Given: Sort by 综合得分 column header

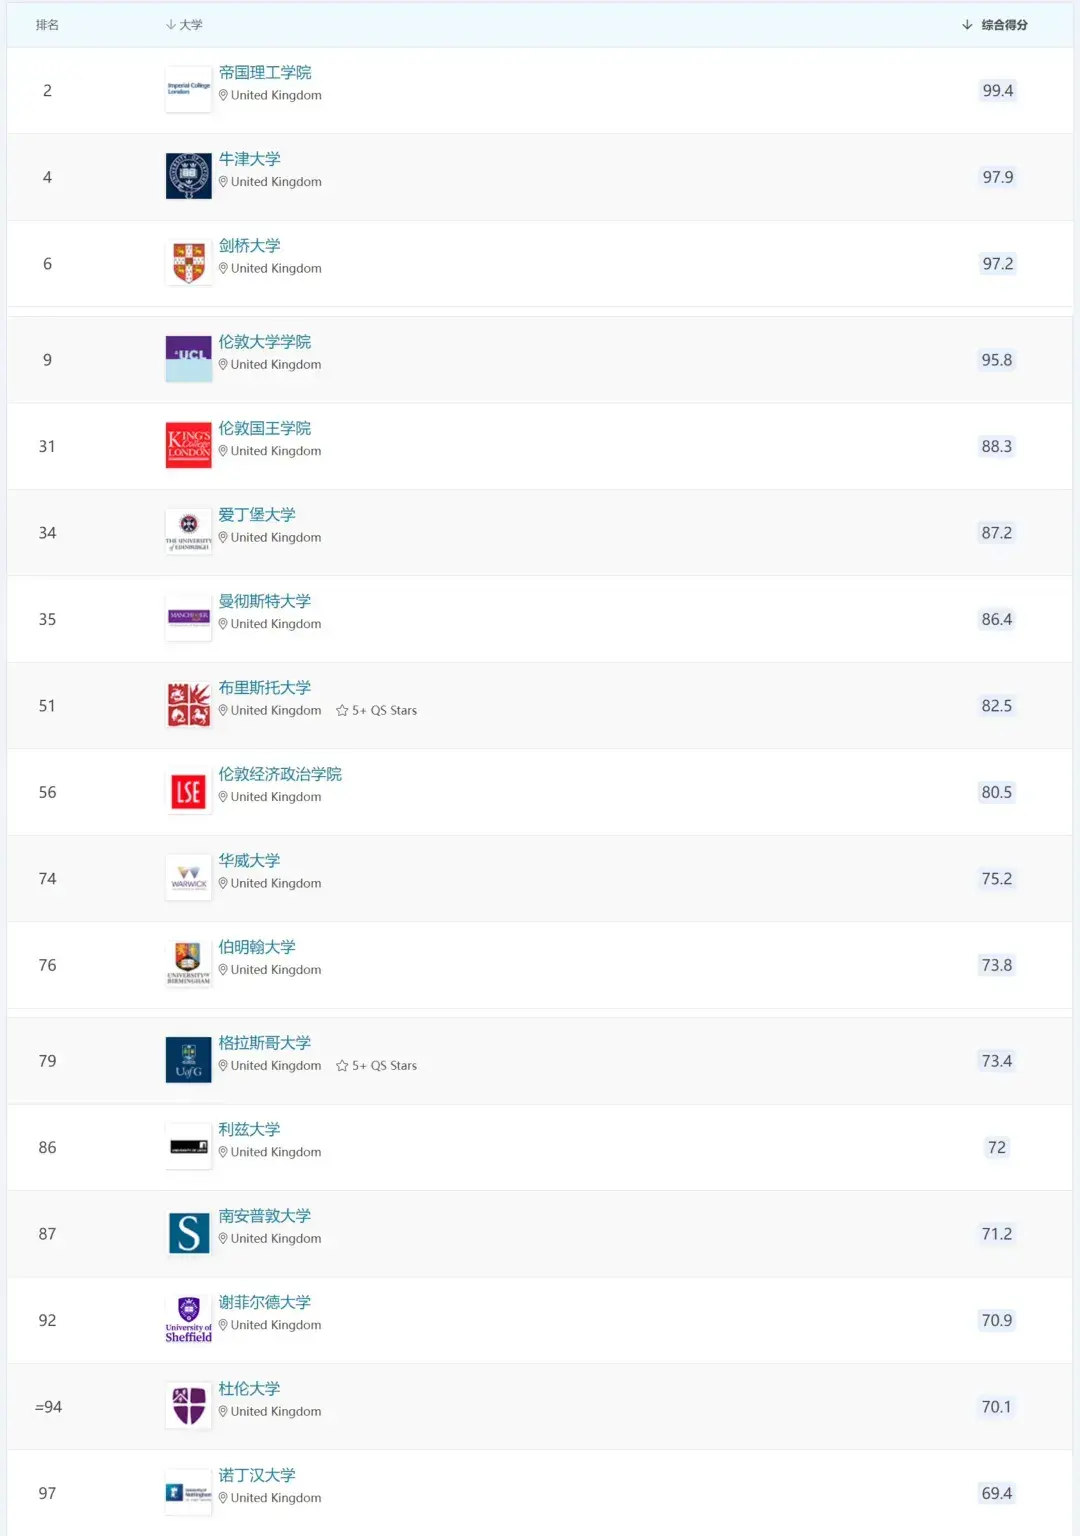Looking at the screenshot, I should pos(1003,25).
